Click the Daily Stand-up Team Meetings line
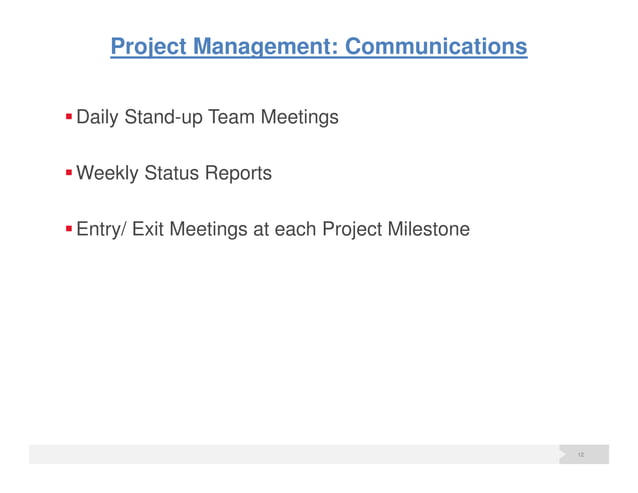638x493 pixels. tap(208, 118)
